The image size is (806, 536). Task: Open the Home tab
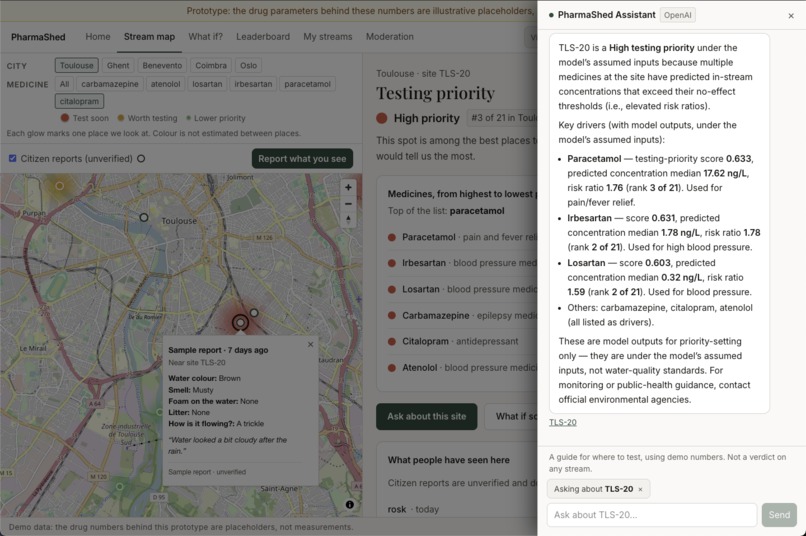coord(98,36)
